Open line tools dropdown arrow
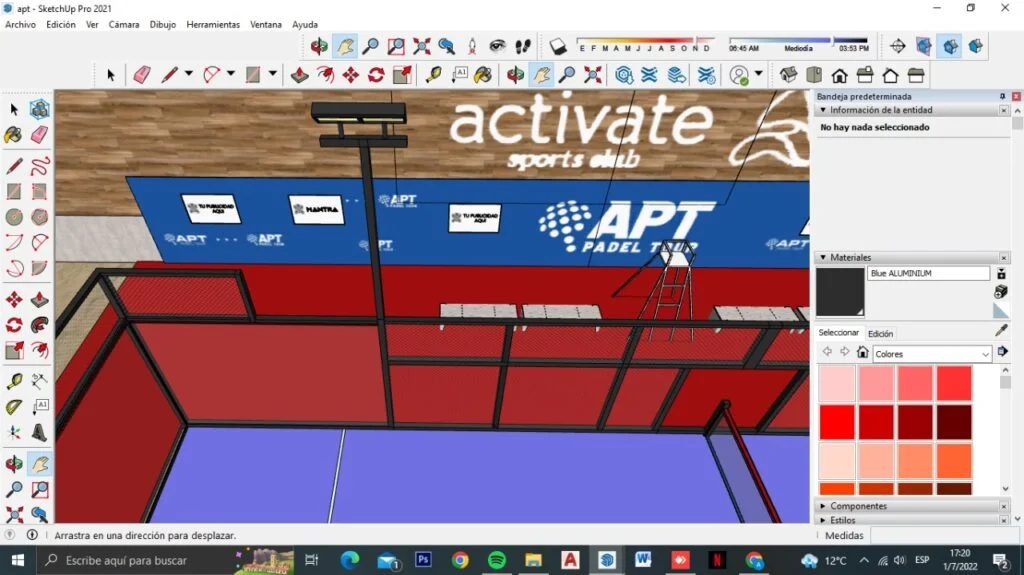Viewport: 1024px width, 575px height. tap(189, 74)
